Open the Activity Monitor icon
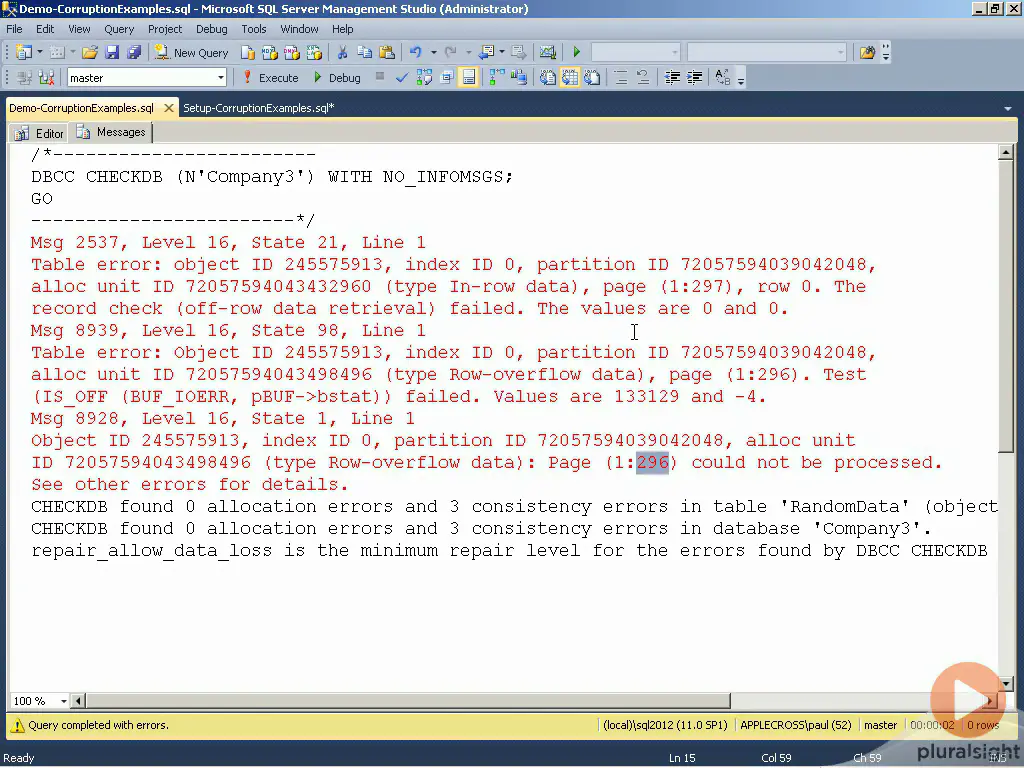The width and height of the screenshot is (1024, 768). [548, 52]
